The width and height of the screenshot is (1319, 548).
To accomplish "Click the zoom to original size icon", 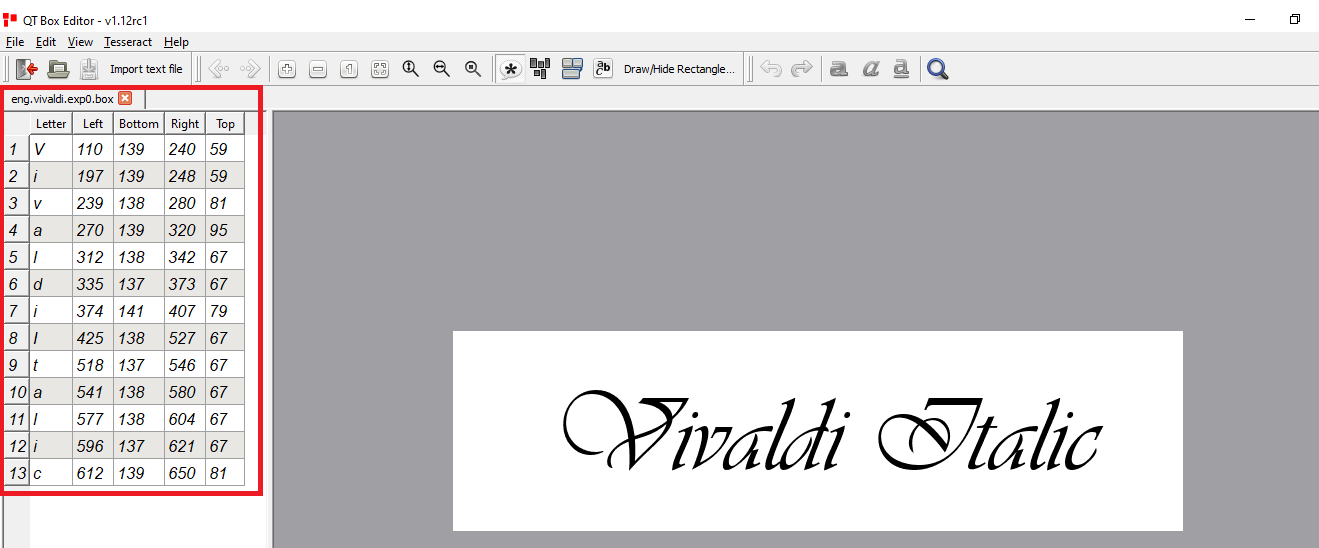I will pos(349,69).
